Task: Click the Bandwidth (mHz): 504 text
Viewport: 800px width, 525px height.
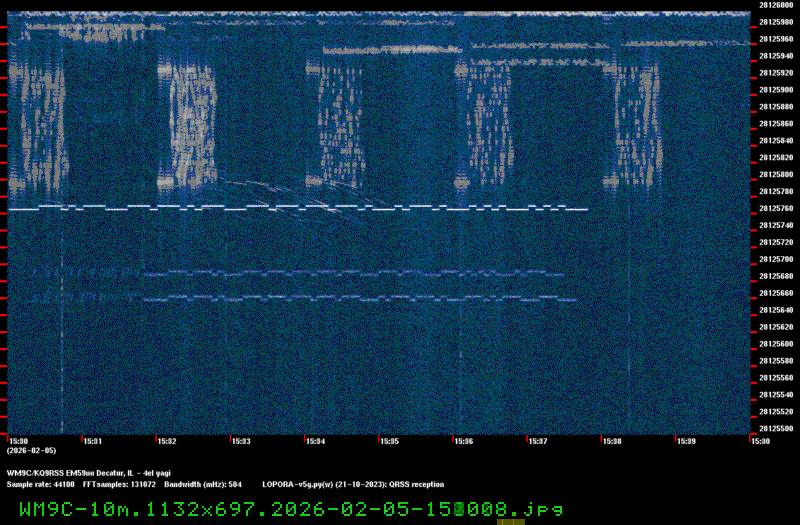Action: (x=203, y=485)
